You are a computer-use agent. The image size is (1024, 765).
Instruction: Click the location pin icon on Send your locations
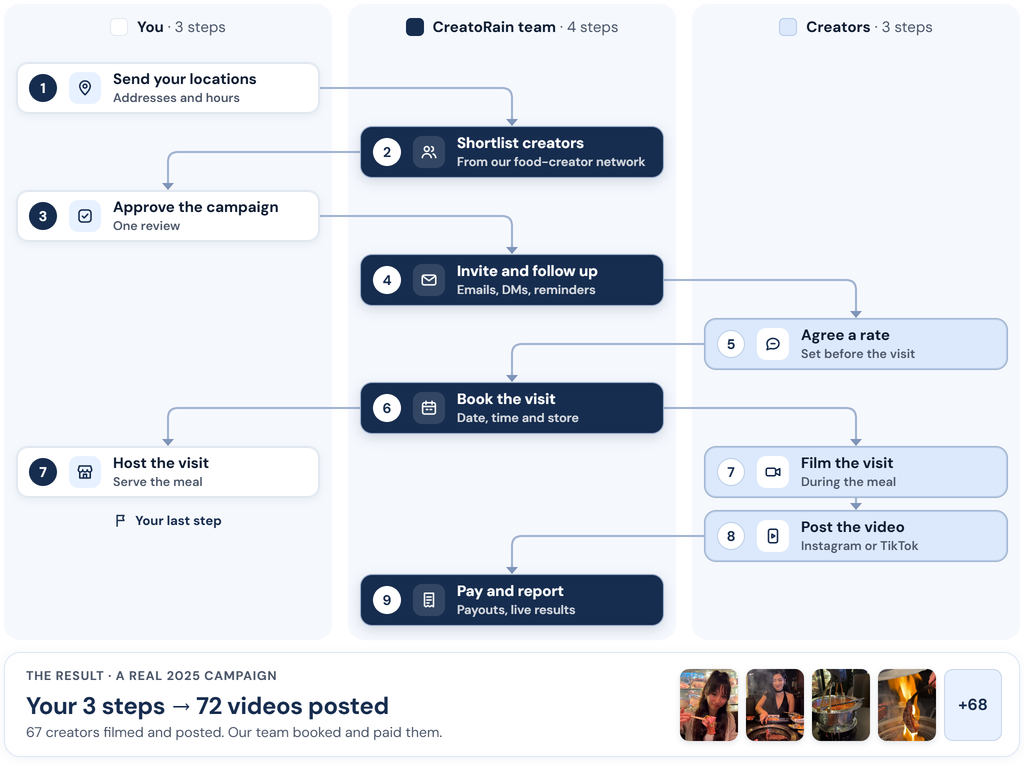85,88
